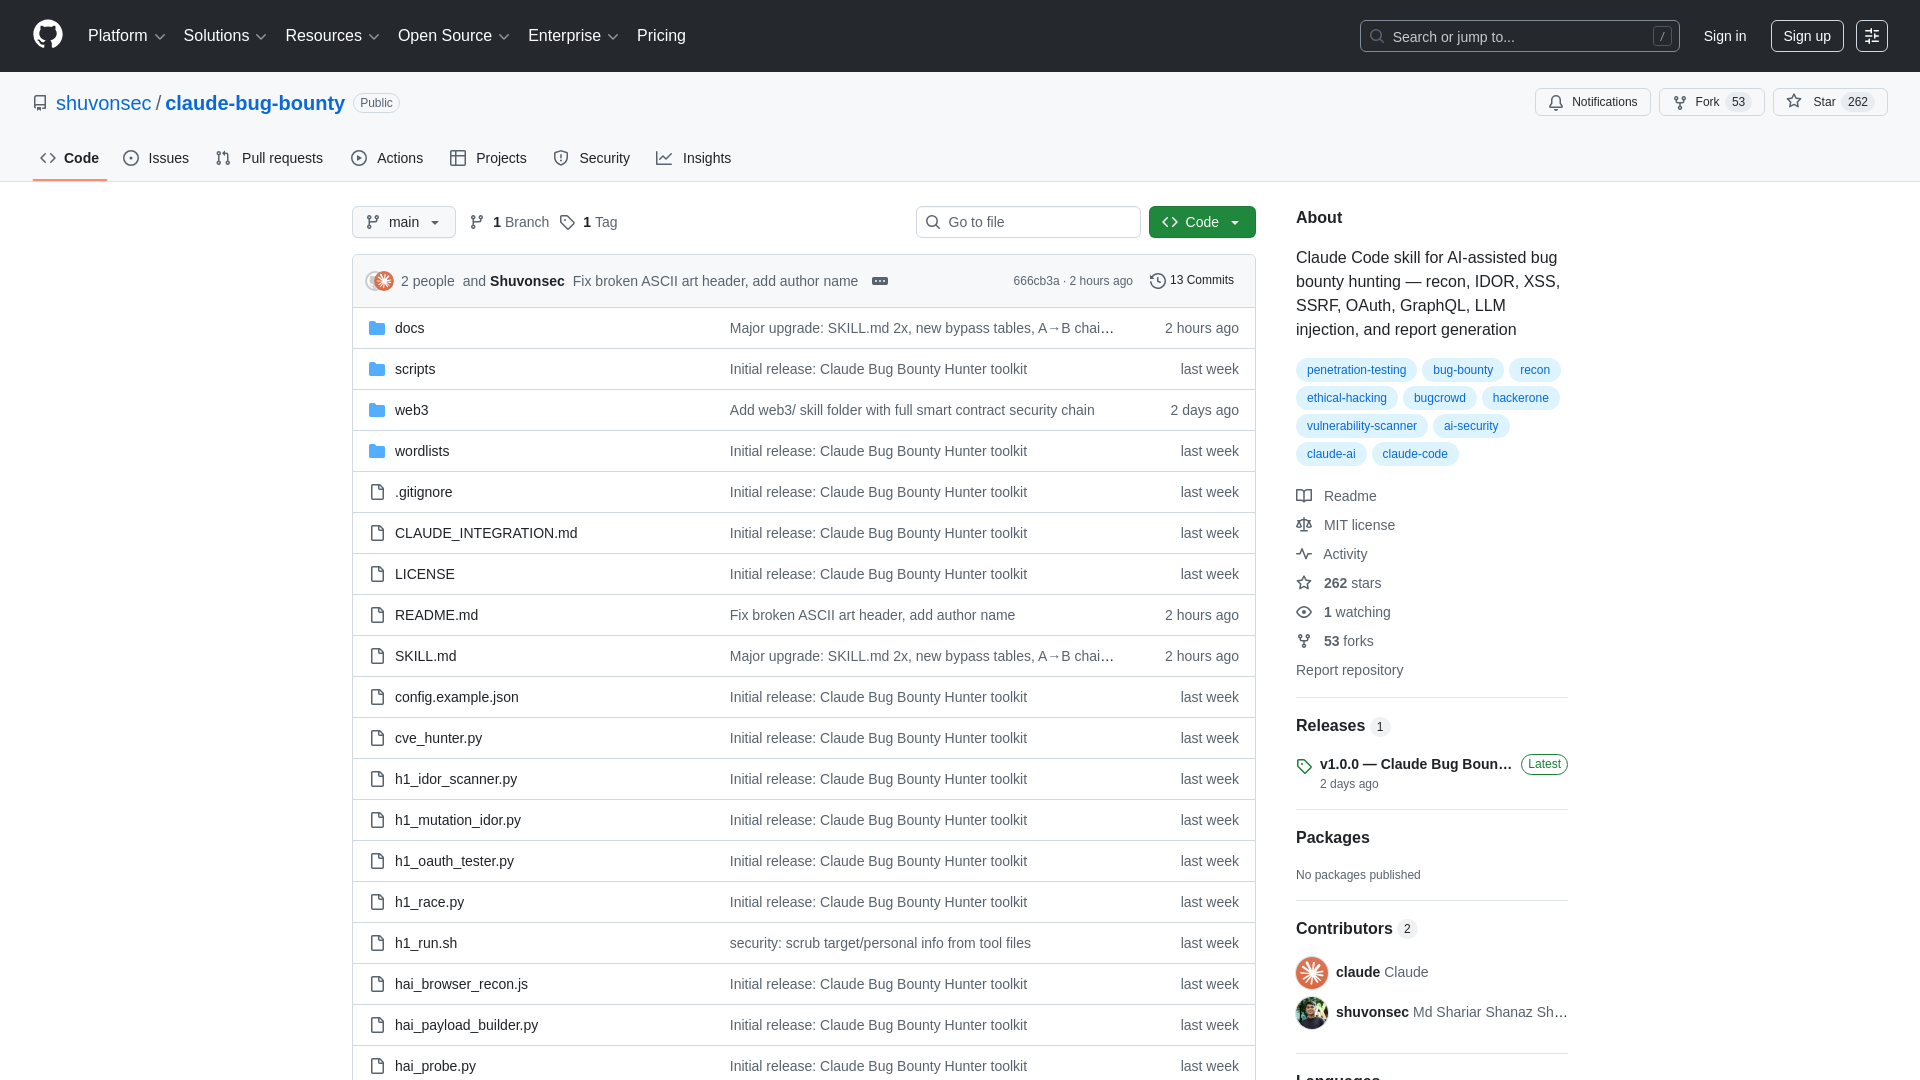Open the main branch dropdown

(x=403, y=222)
